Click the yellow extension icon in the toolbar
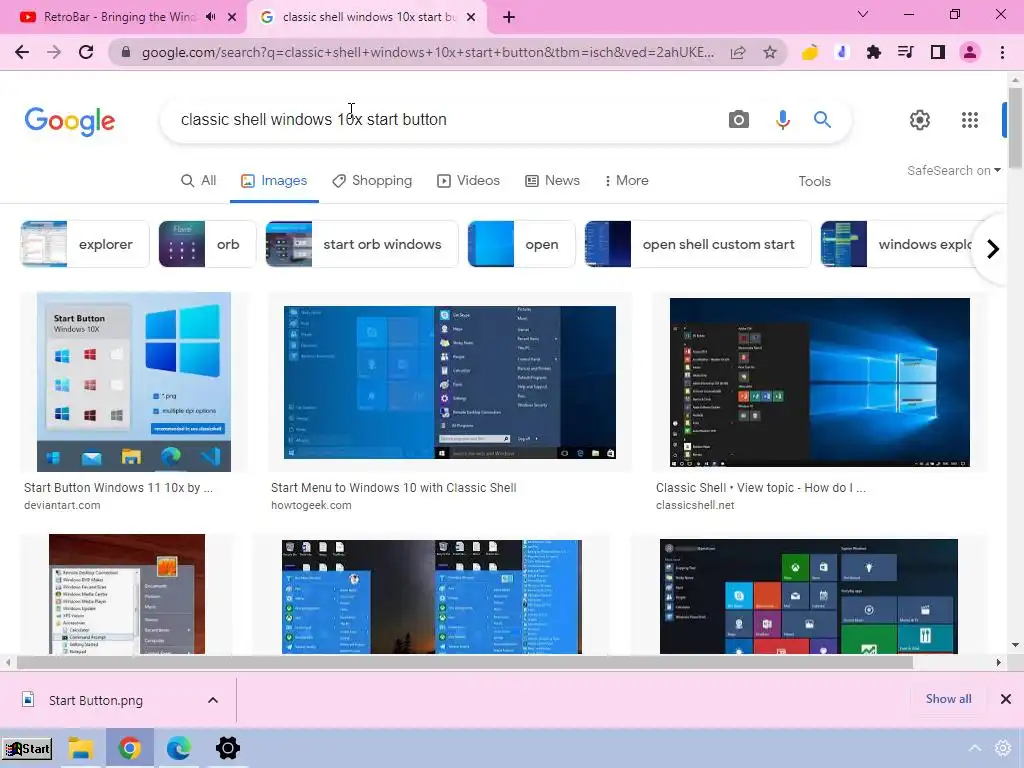This screenshot has width=1024, height=768. tap(809, 52)
